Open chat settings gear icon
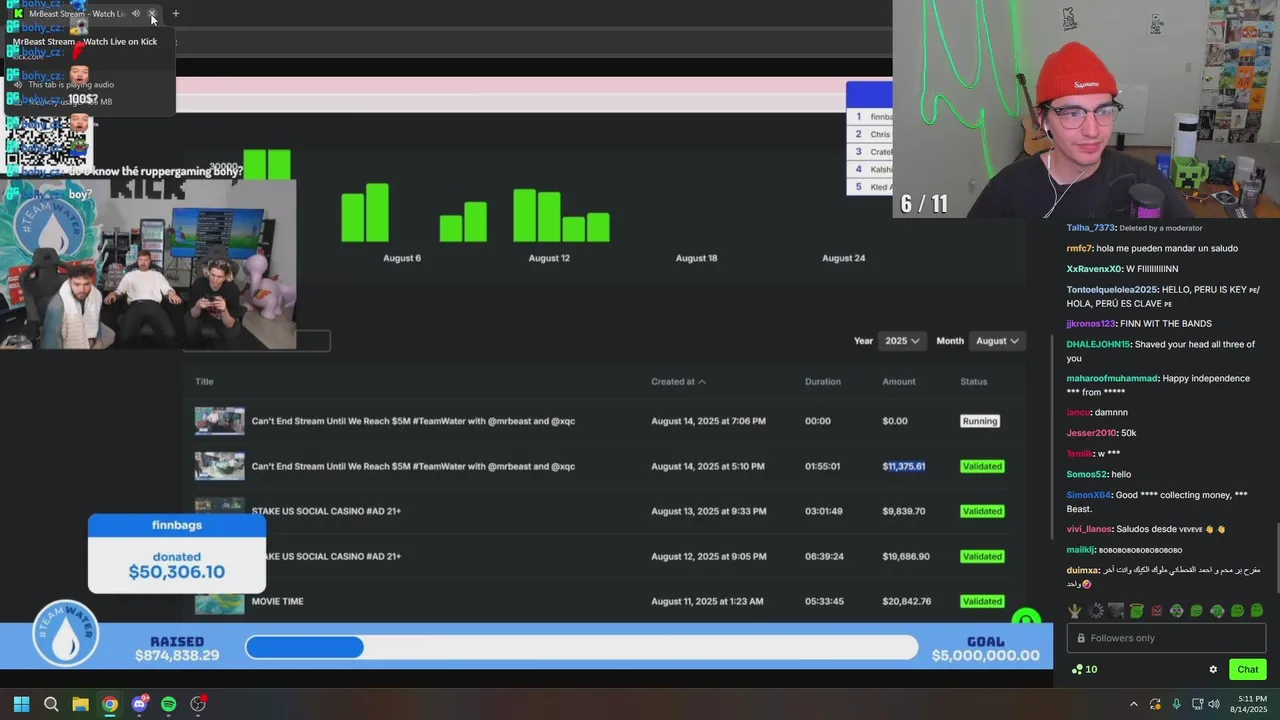 (1213, 670)
